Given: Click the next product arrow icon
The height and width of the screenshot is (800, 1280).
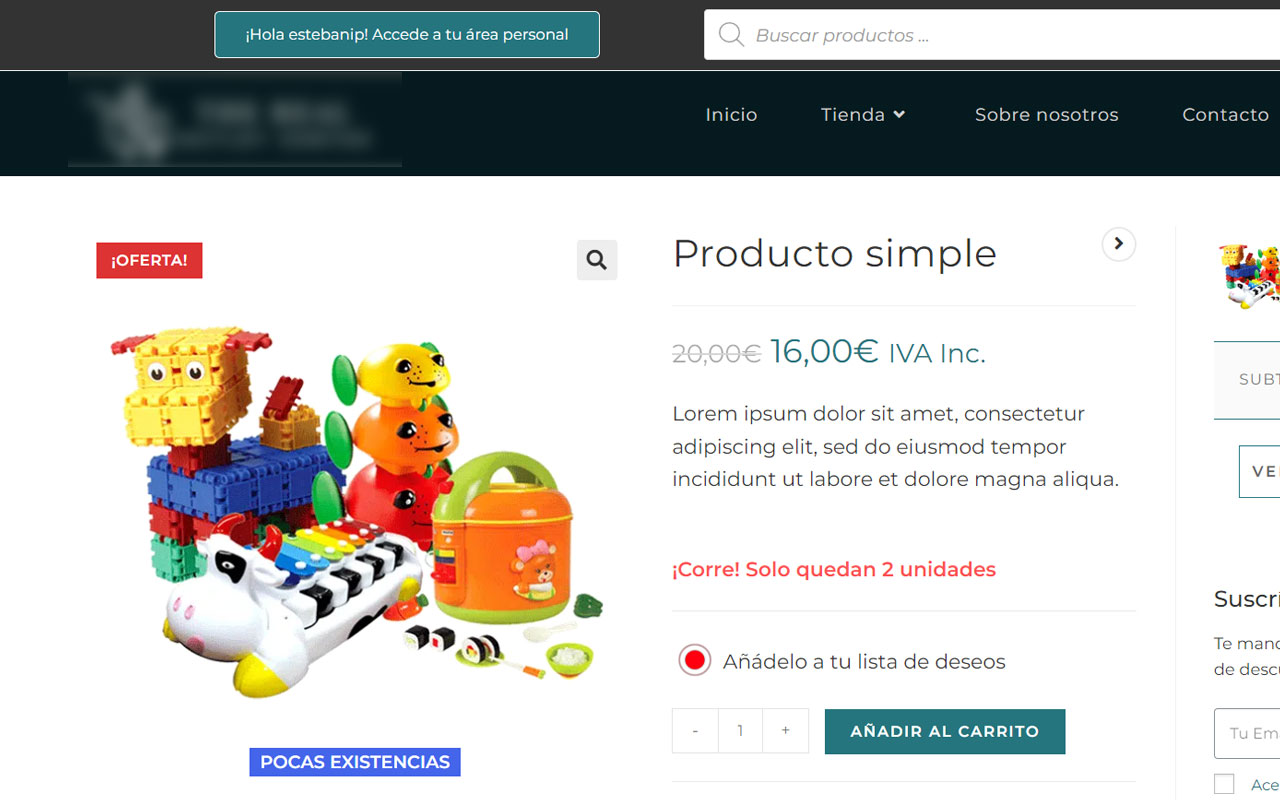Looking at the screenshot, I should (x=1118, y=244).
